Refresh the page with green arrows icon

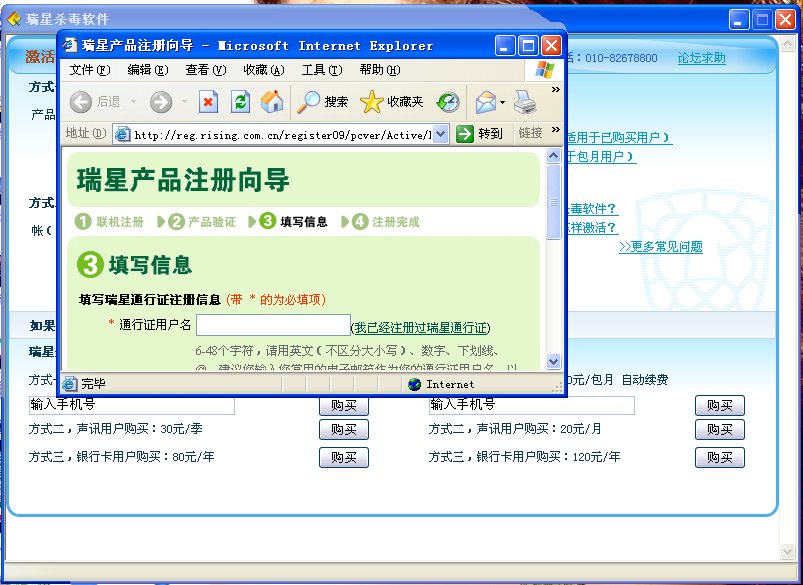(x=240, y=102)
